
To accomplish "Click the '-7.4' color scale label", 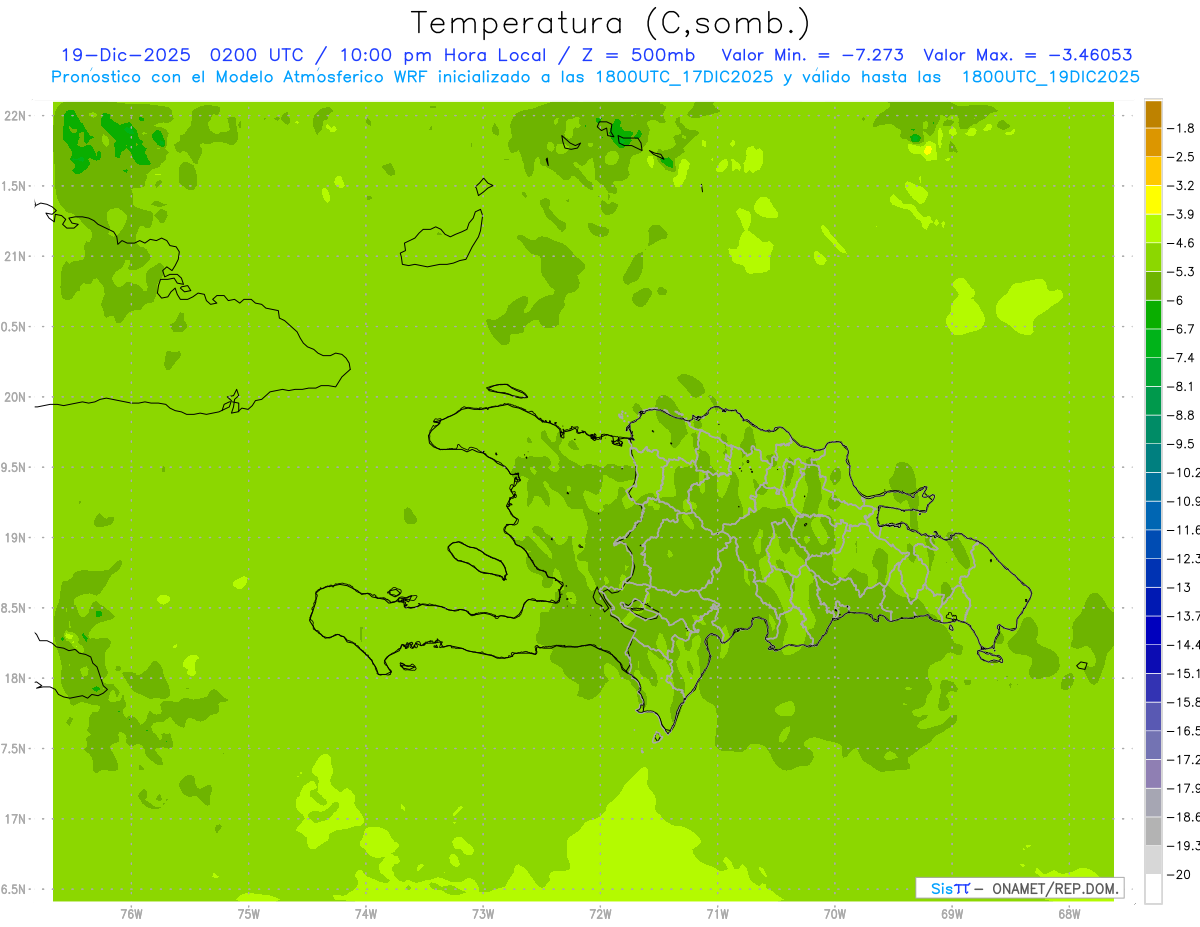I will click(1181, 358).
